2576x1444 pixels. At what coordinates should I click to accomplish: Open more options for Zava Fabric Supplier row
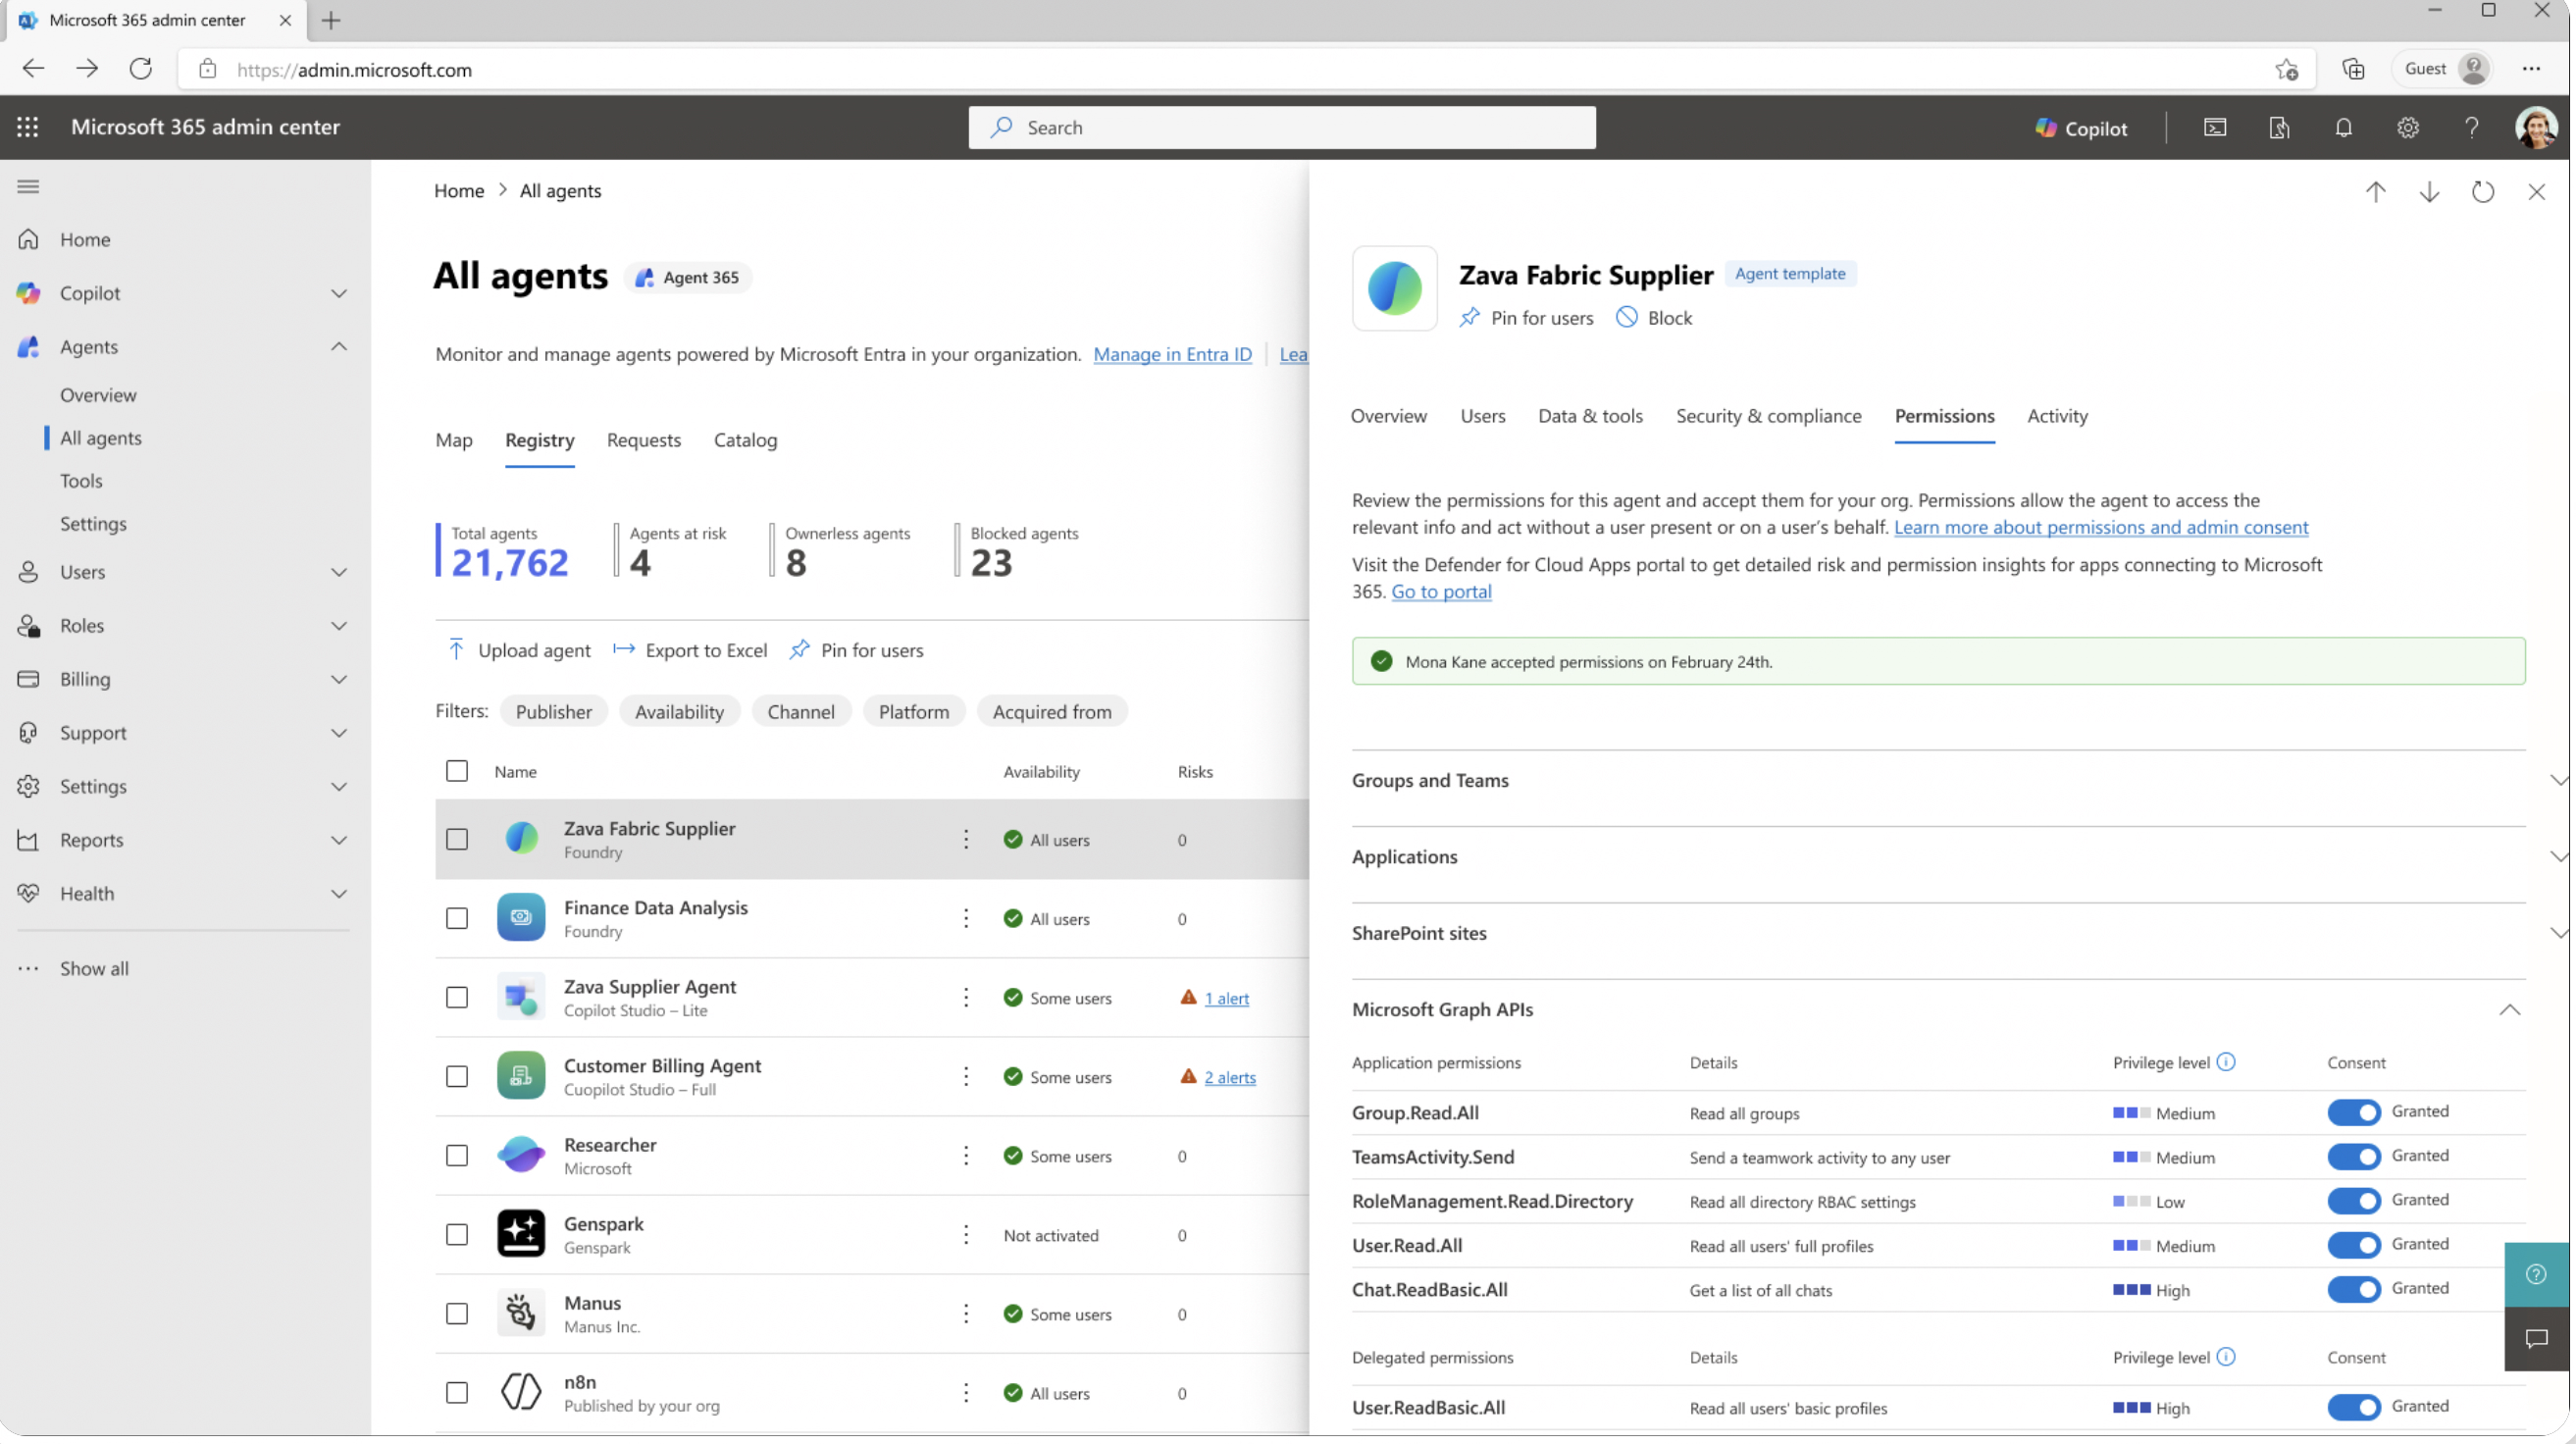(966, 839)
